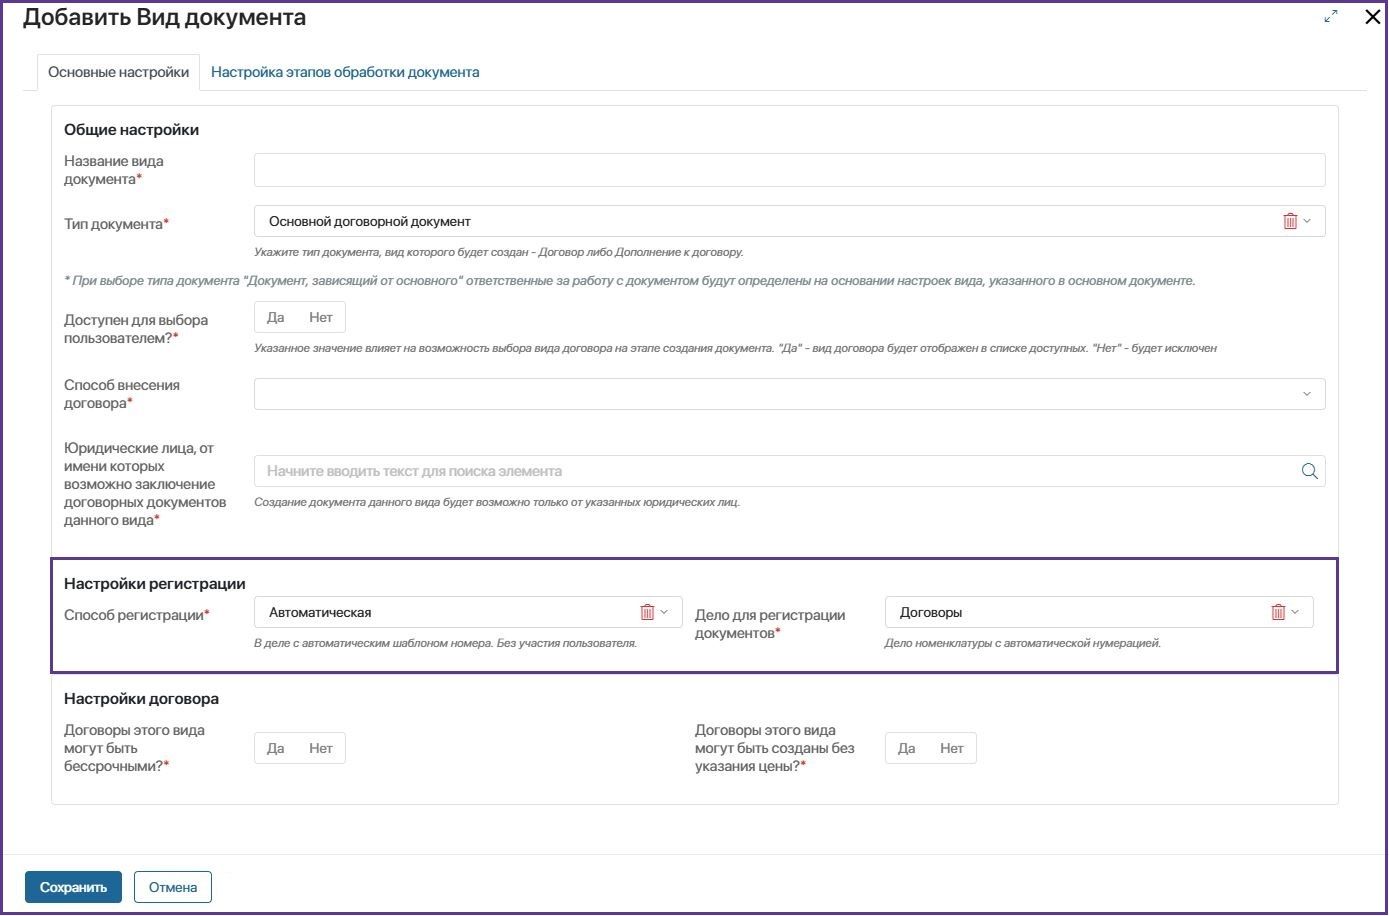The image size is (1389, 916).
Task: Select Нет for Доступен для выбора пользователем
Action: 321,317
